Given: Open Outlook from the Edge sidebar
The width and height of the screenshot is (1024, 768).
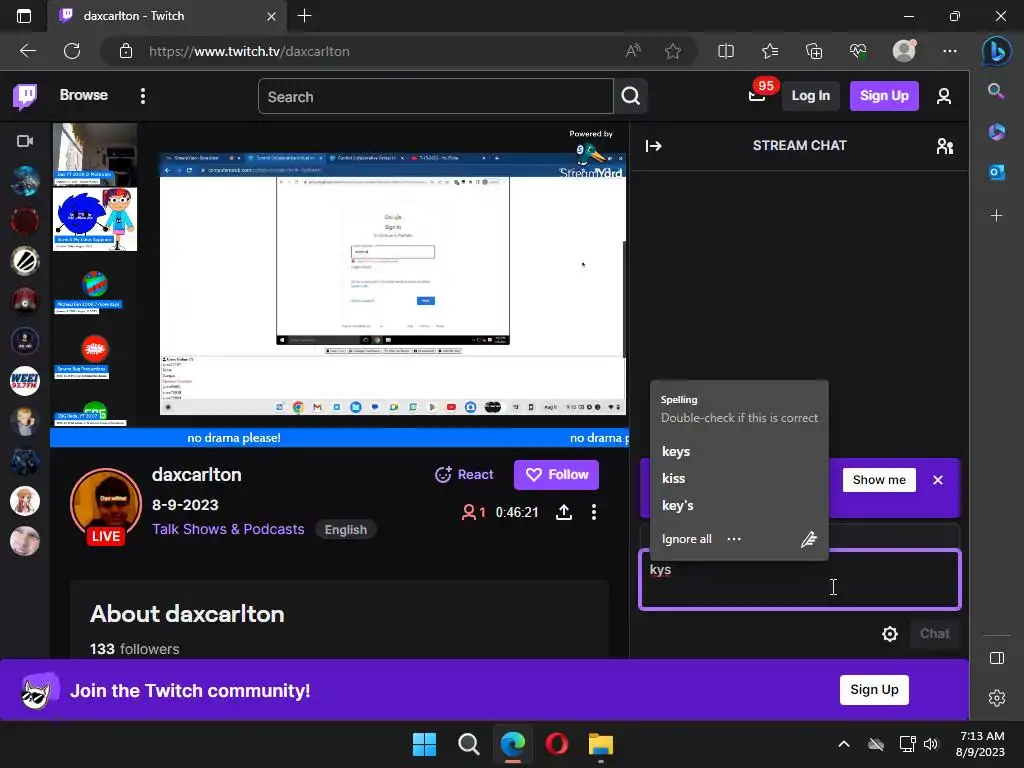Looking at the screenshot, I should tap(996, 172).
